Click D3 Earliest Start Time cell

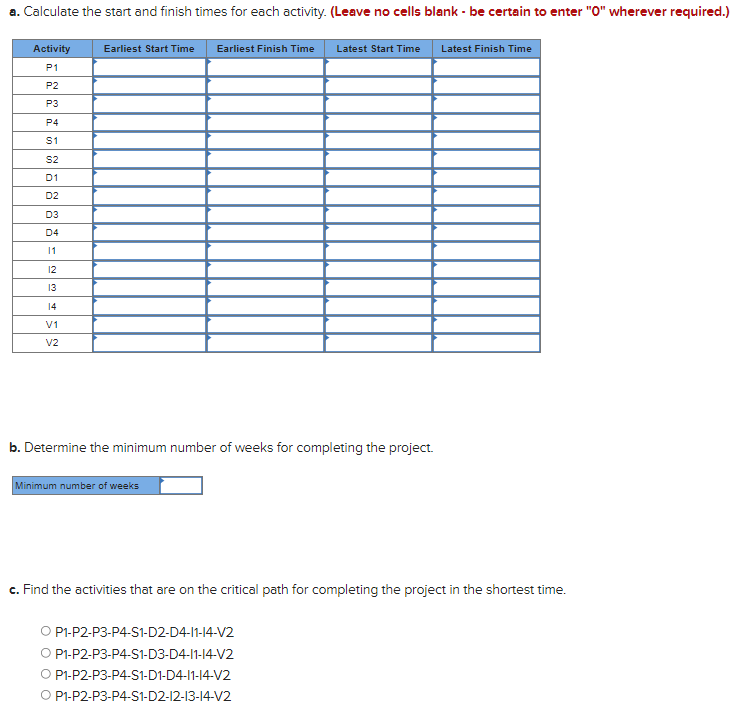149,214
